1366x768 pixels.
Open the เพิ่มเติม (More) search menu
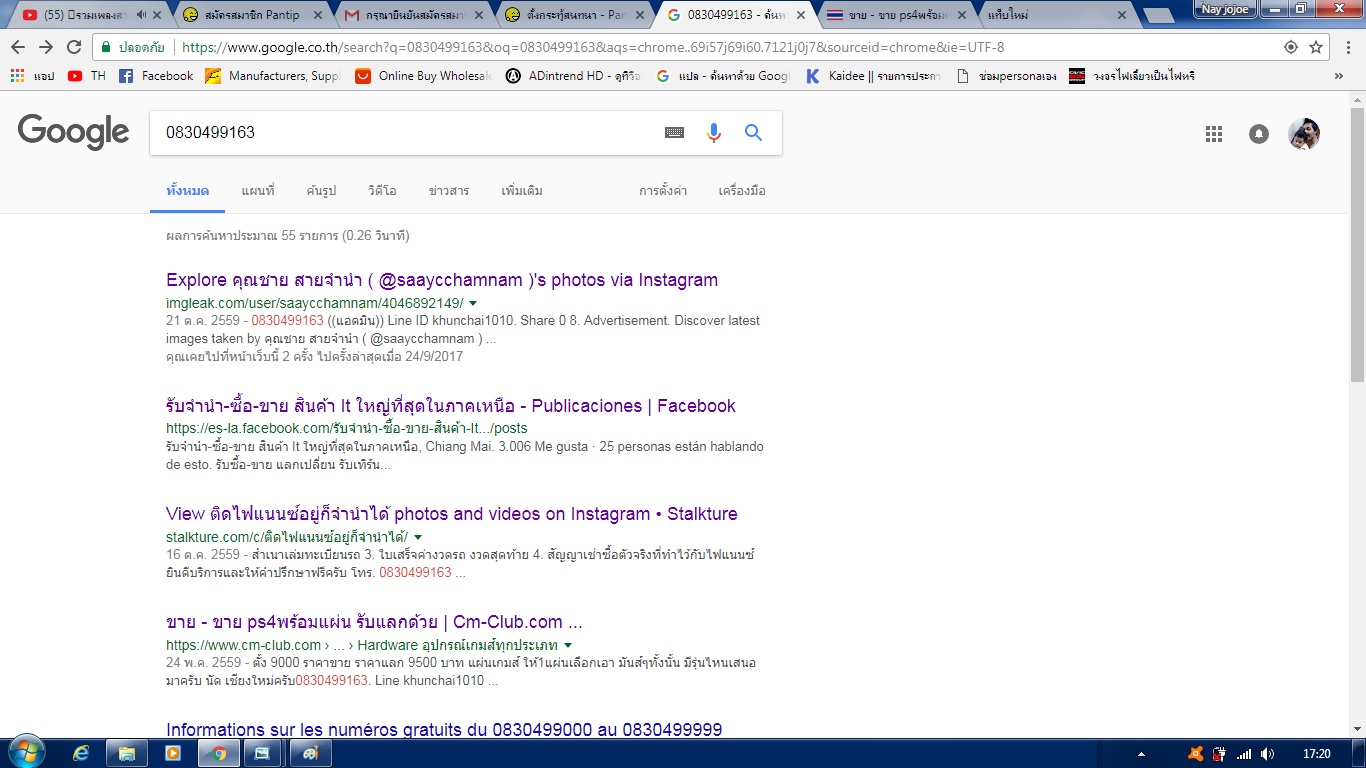point(522,191)
